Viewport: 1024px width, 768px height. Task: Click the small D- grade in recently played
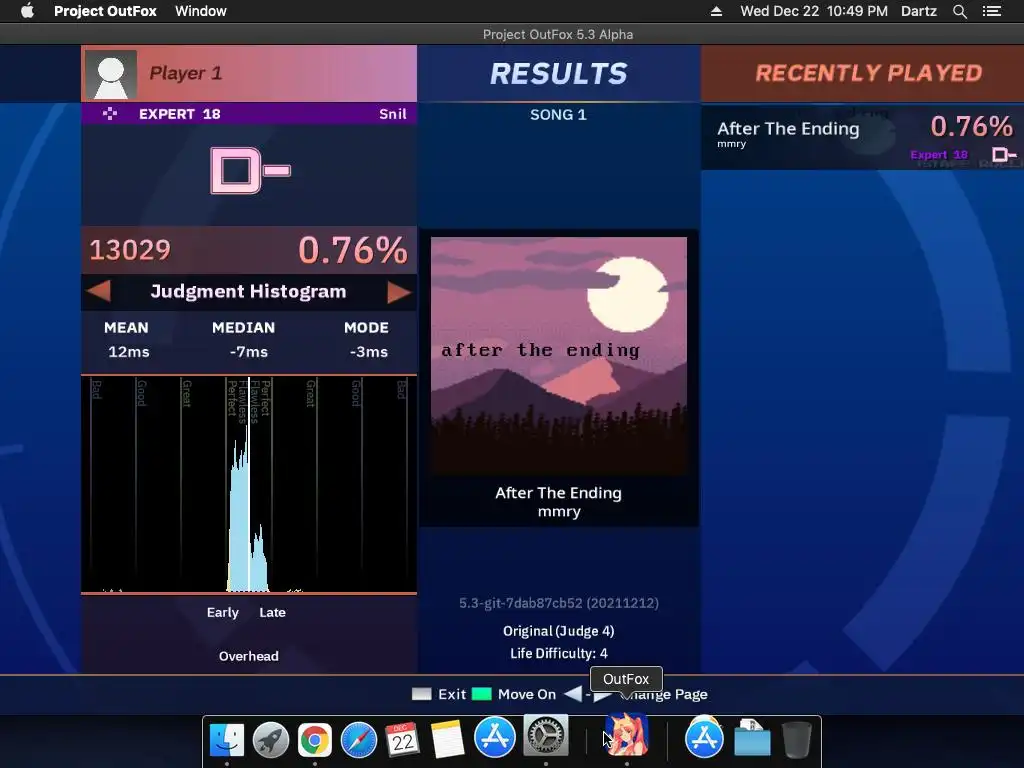[x=1004, y=155]
